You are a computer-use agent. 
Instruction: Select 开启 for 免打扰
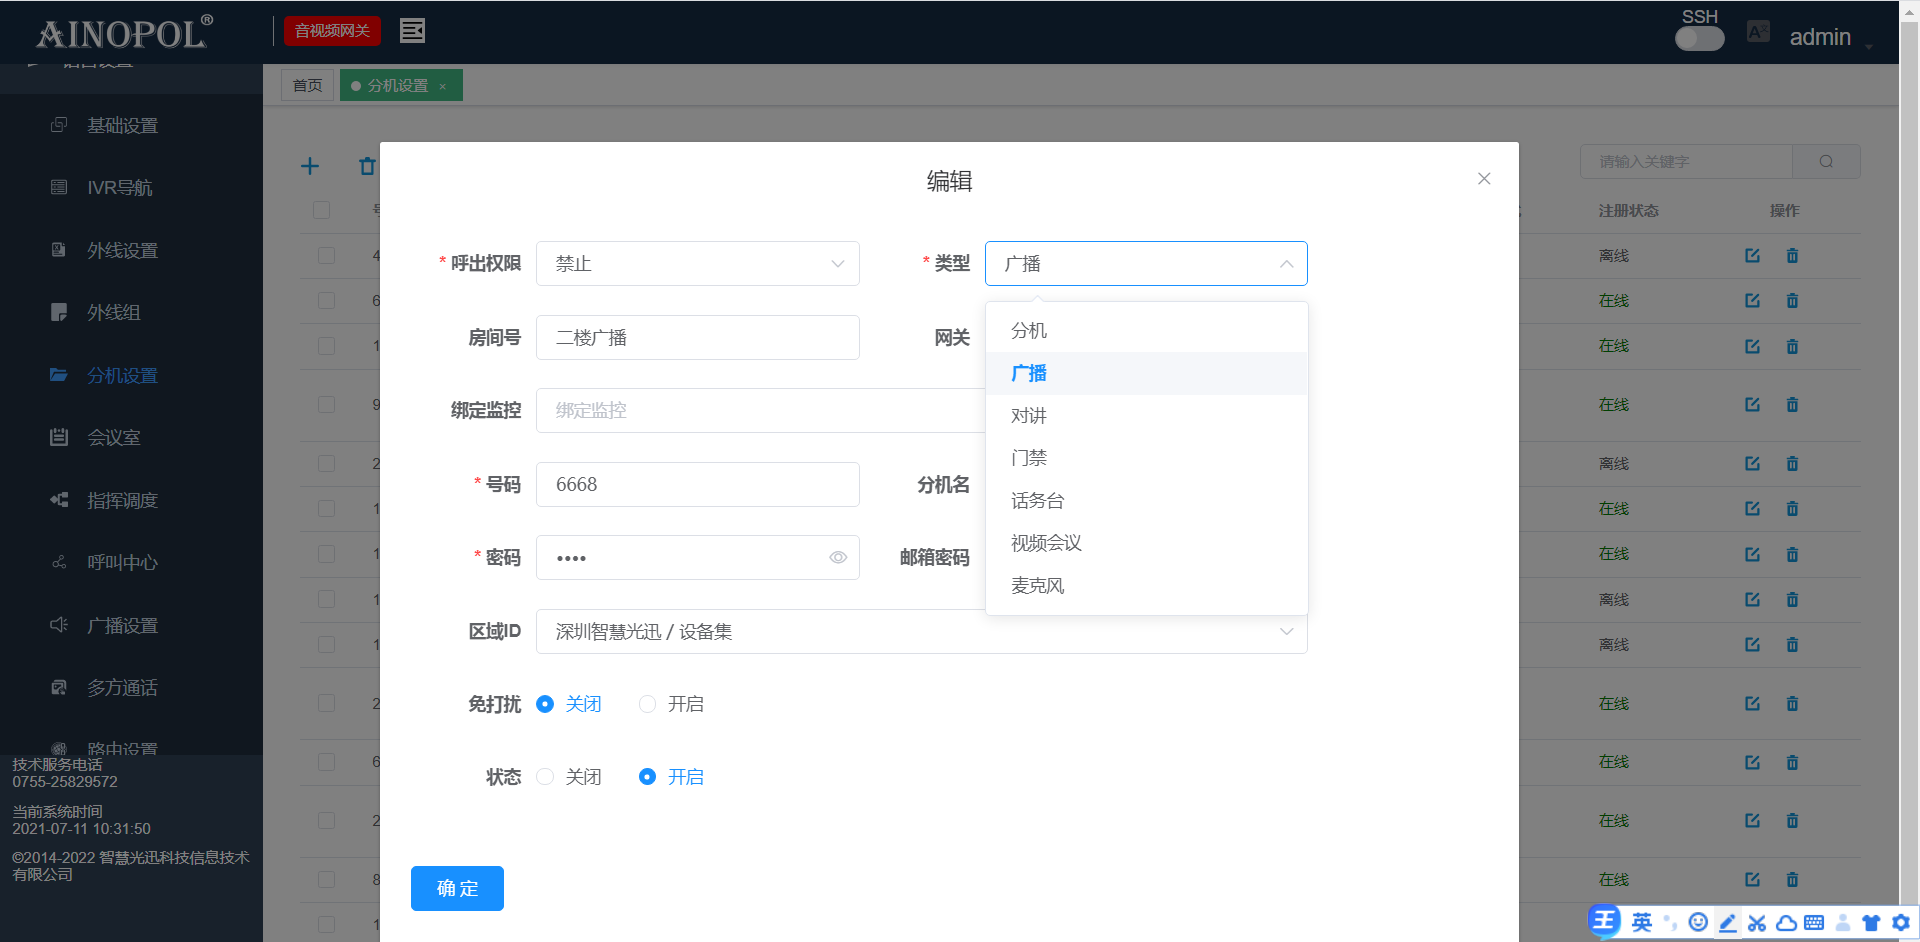click(648, 704)
